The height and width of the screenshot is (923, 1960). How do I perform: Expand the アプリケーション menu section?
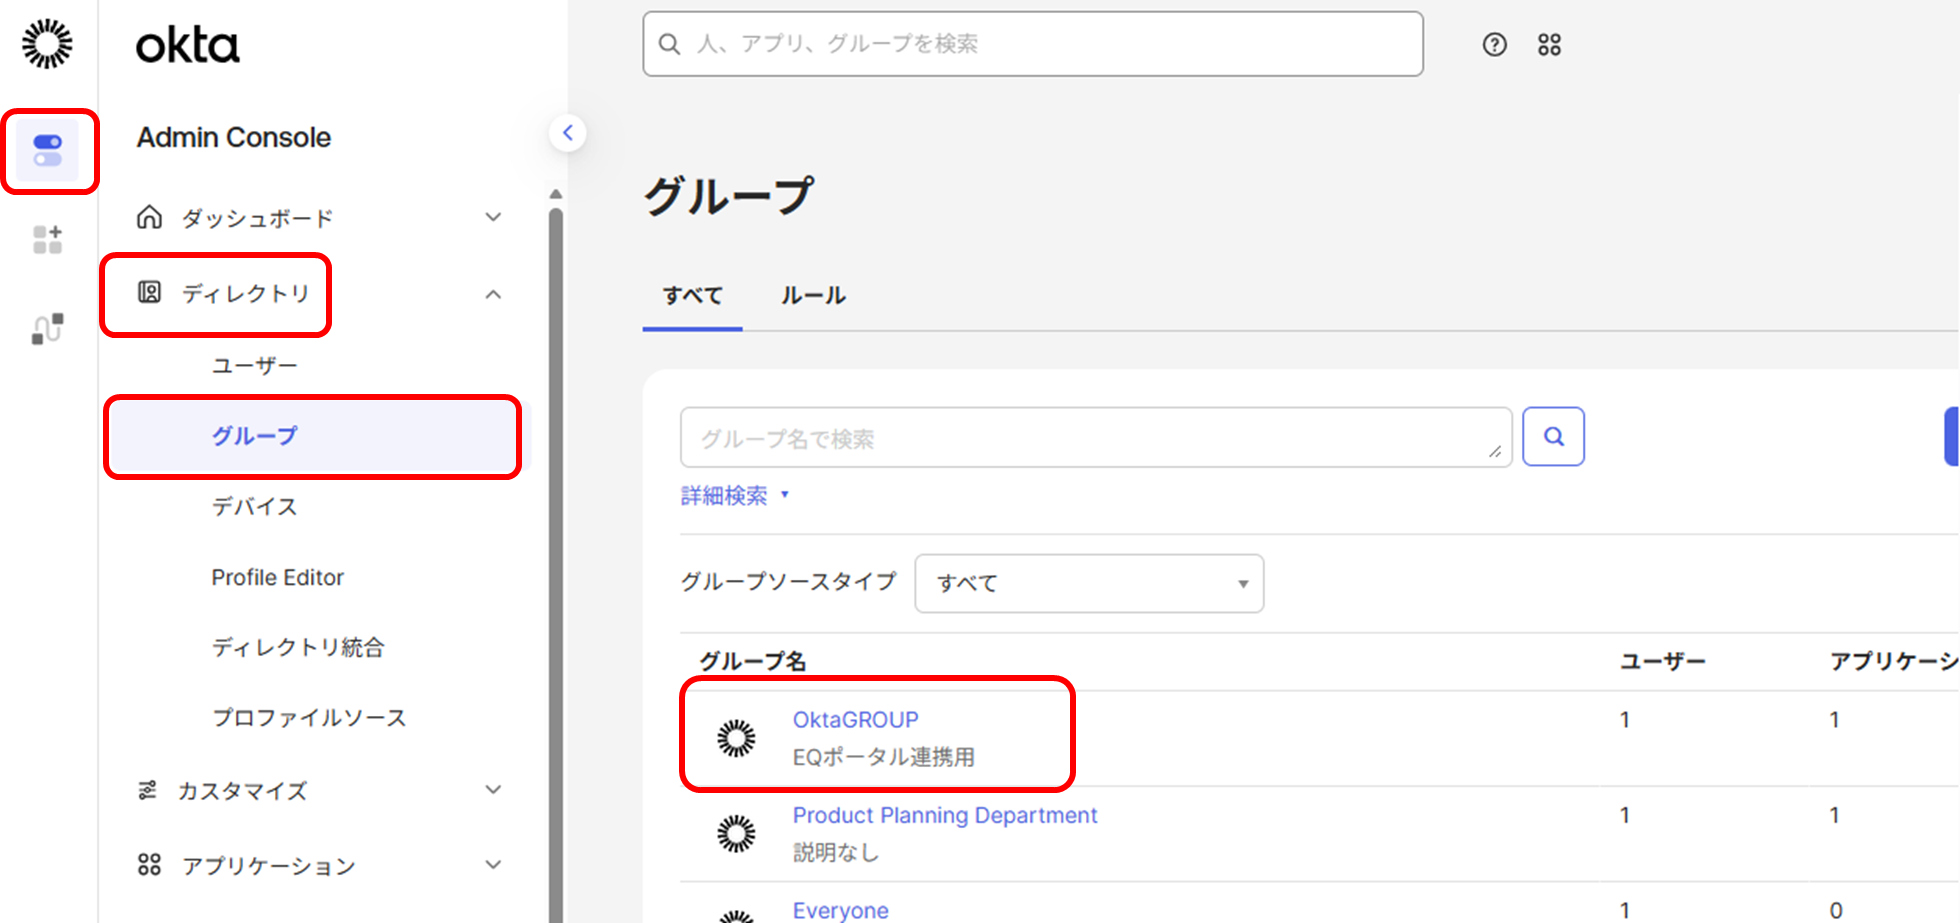[319, 865]
